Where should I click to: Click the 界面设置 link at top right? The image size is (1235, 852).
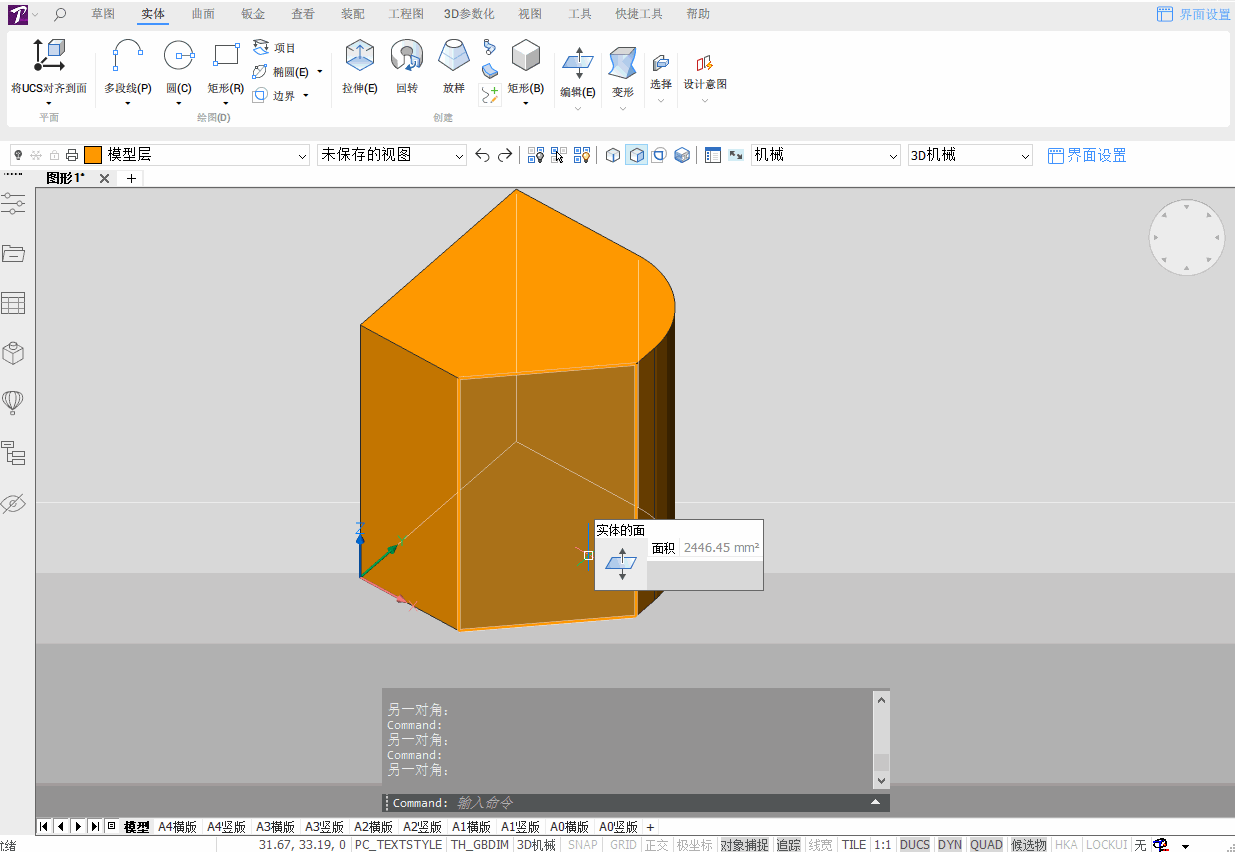tap(1194, 14)
